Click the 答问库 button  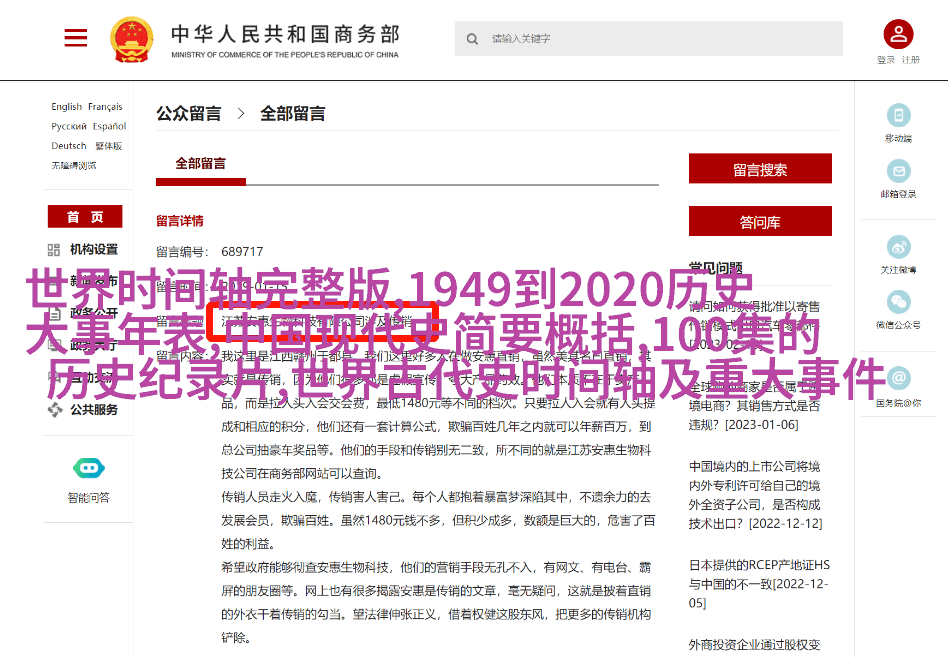[760, 222]
